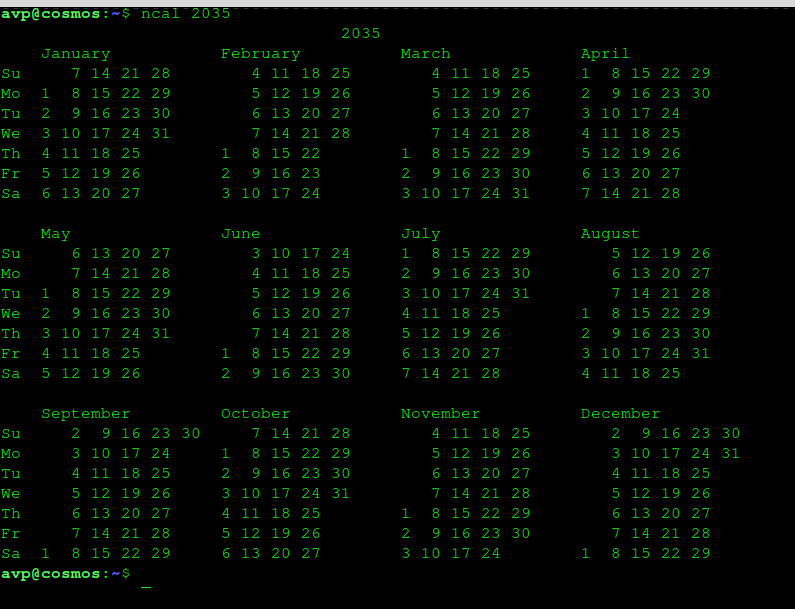Click the May month heading

click(55, 234)
